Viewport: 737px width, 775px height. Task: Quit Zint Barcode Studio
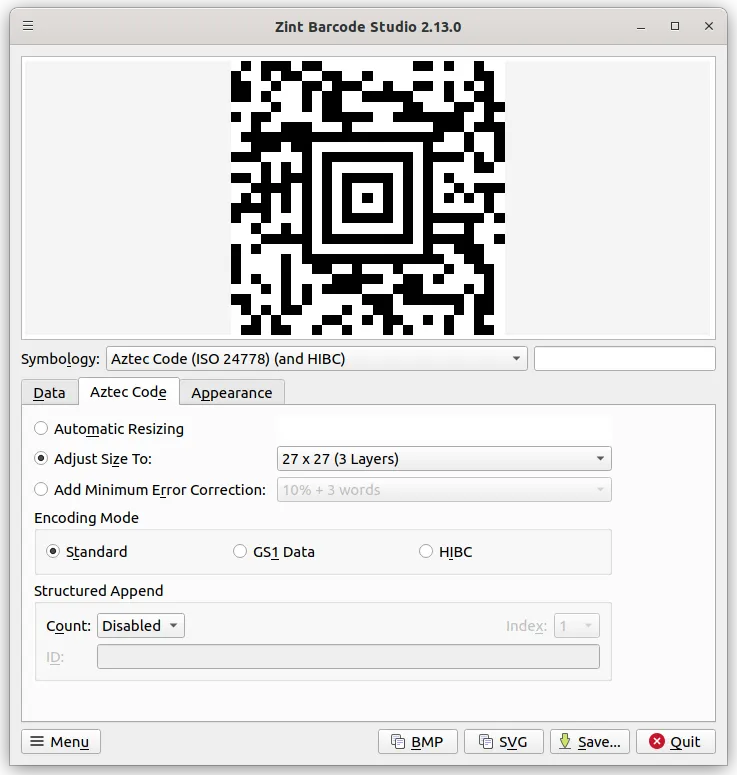pyautogui.click(x=675, y=741)
